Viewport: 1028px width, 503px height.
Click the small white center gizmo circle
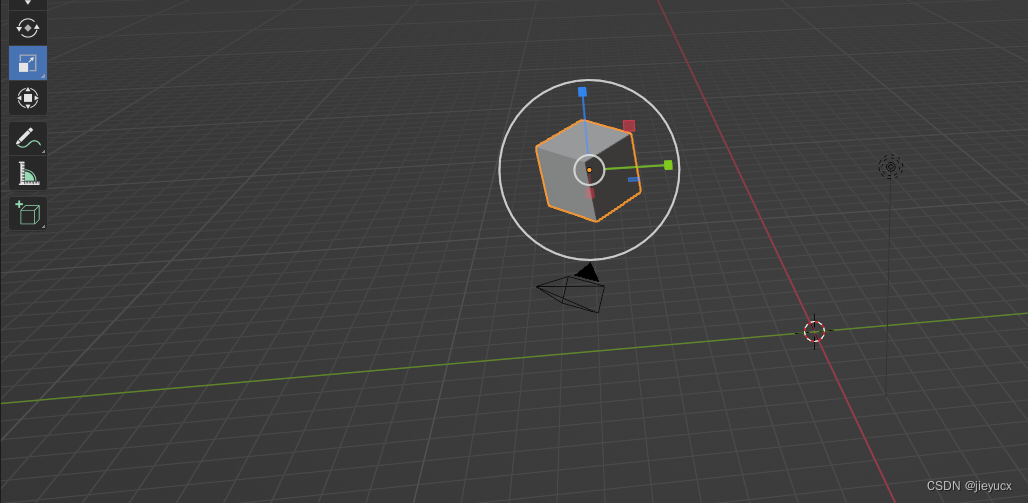coord(589,170)
